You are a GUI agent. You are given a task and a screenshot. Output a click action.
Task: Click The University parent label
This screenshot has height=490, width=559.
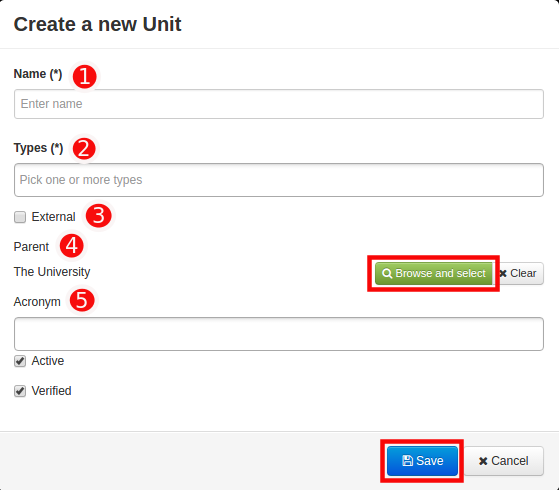pyautogui.click(x=52, y=272)
